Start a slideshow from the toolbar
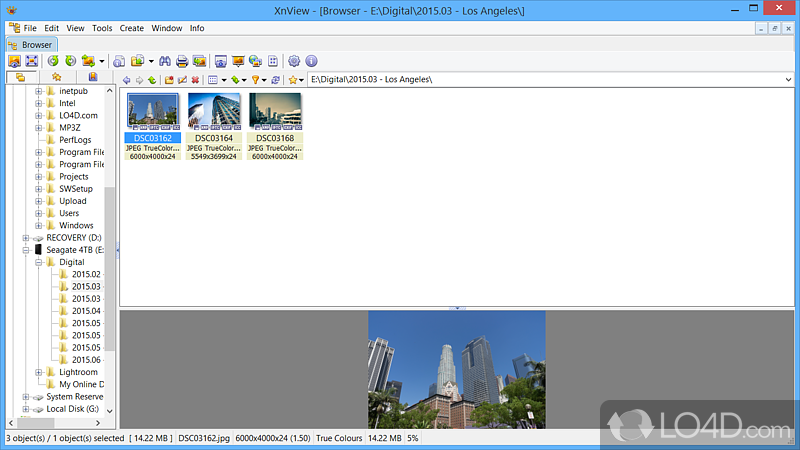Image resolution: width=800 pixels, height=450 pixels. point(238,61)
